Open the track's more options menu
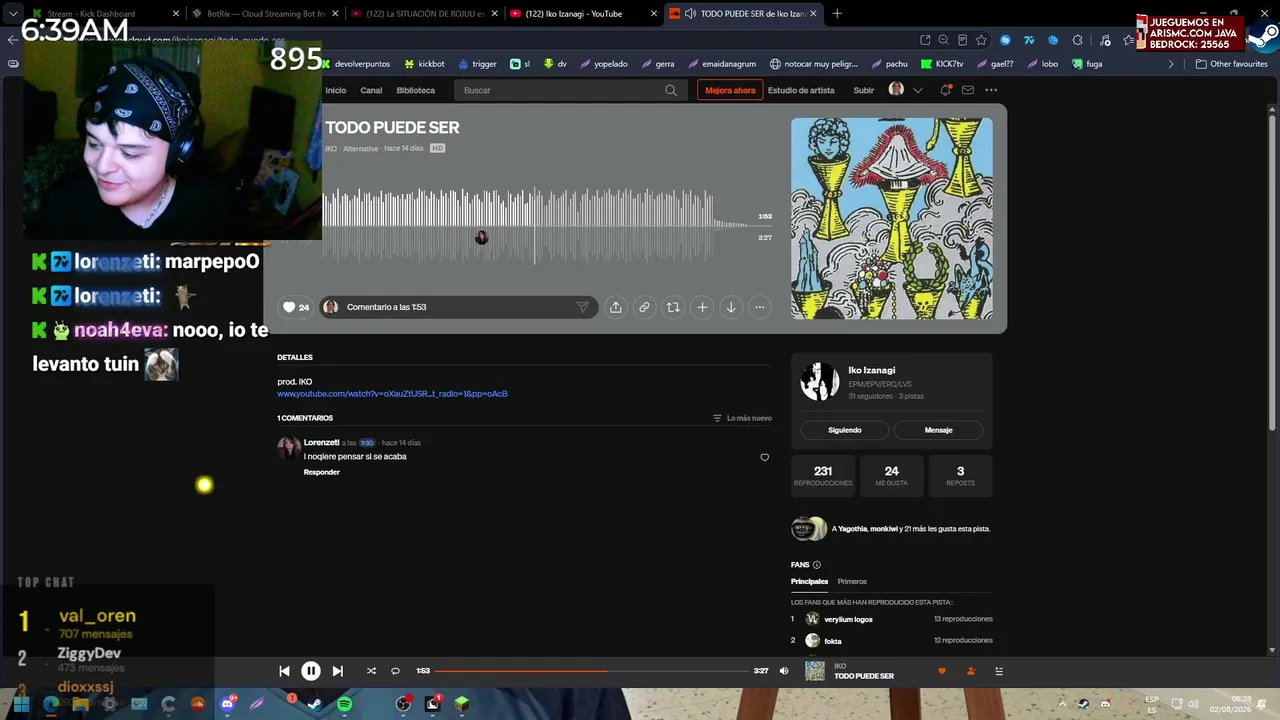This screenshot has width=1280, height=720. click(x=760, y=307)
